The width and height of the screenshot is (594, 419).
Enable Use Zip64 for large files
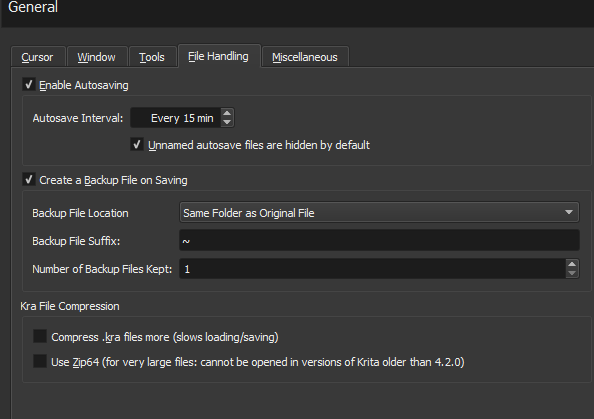click(x=40, y=361)
